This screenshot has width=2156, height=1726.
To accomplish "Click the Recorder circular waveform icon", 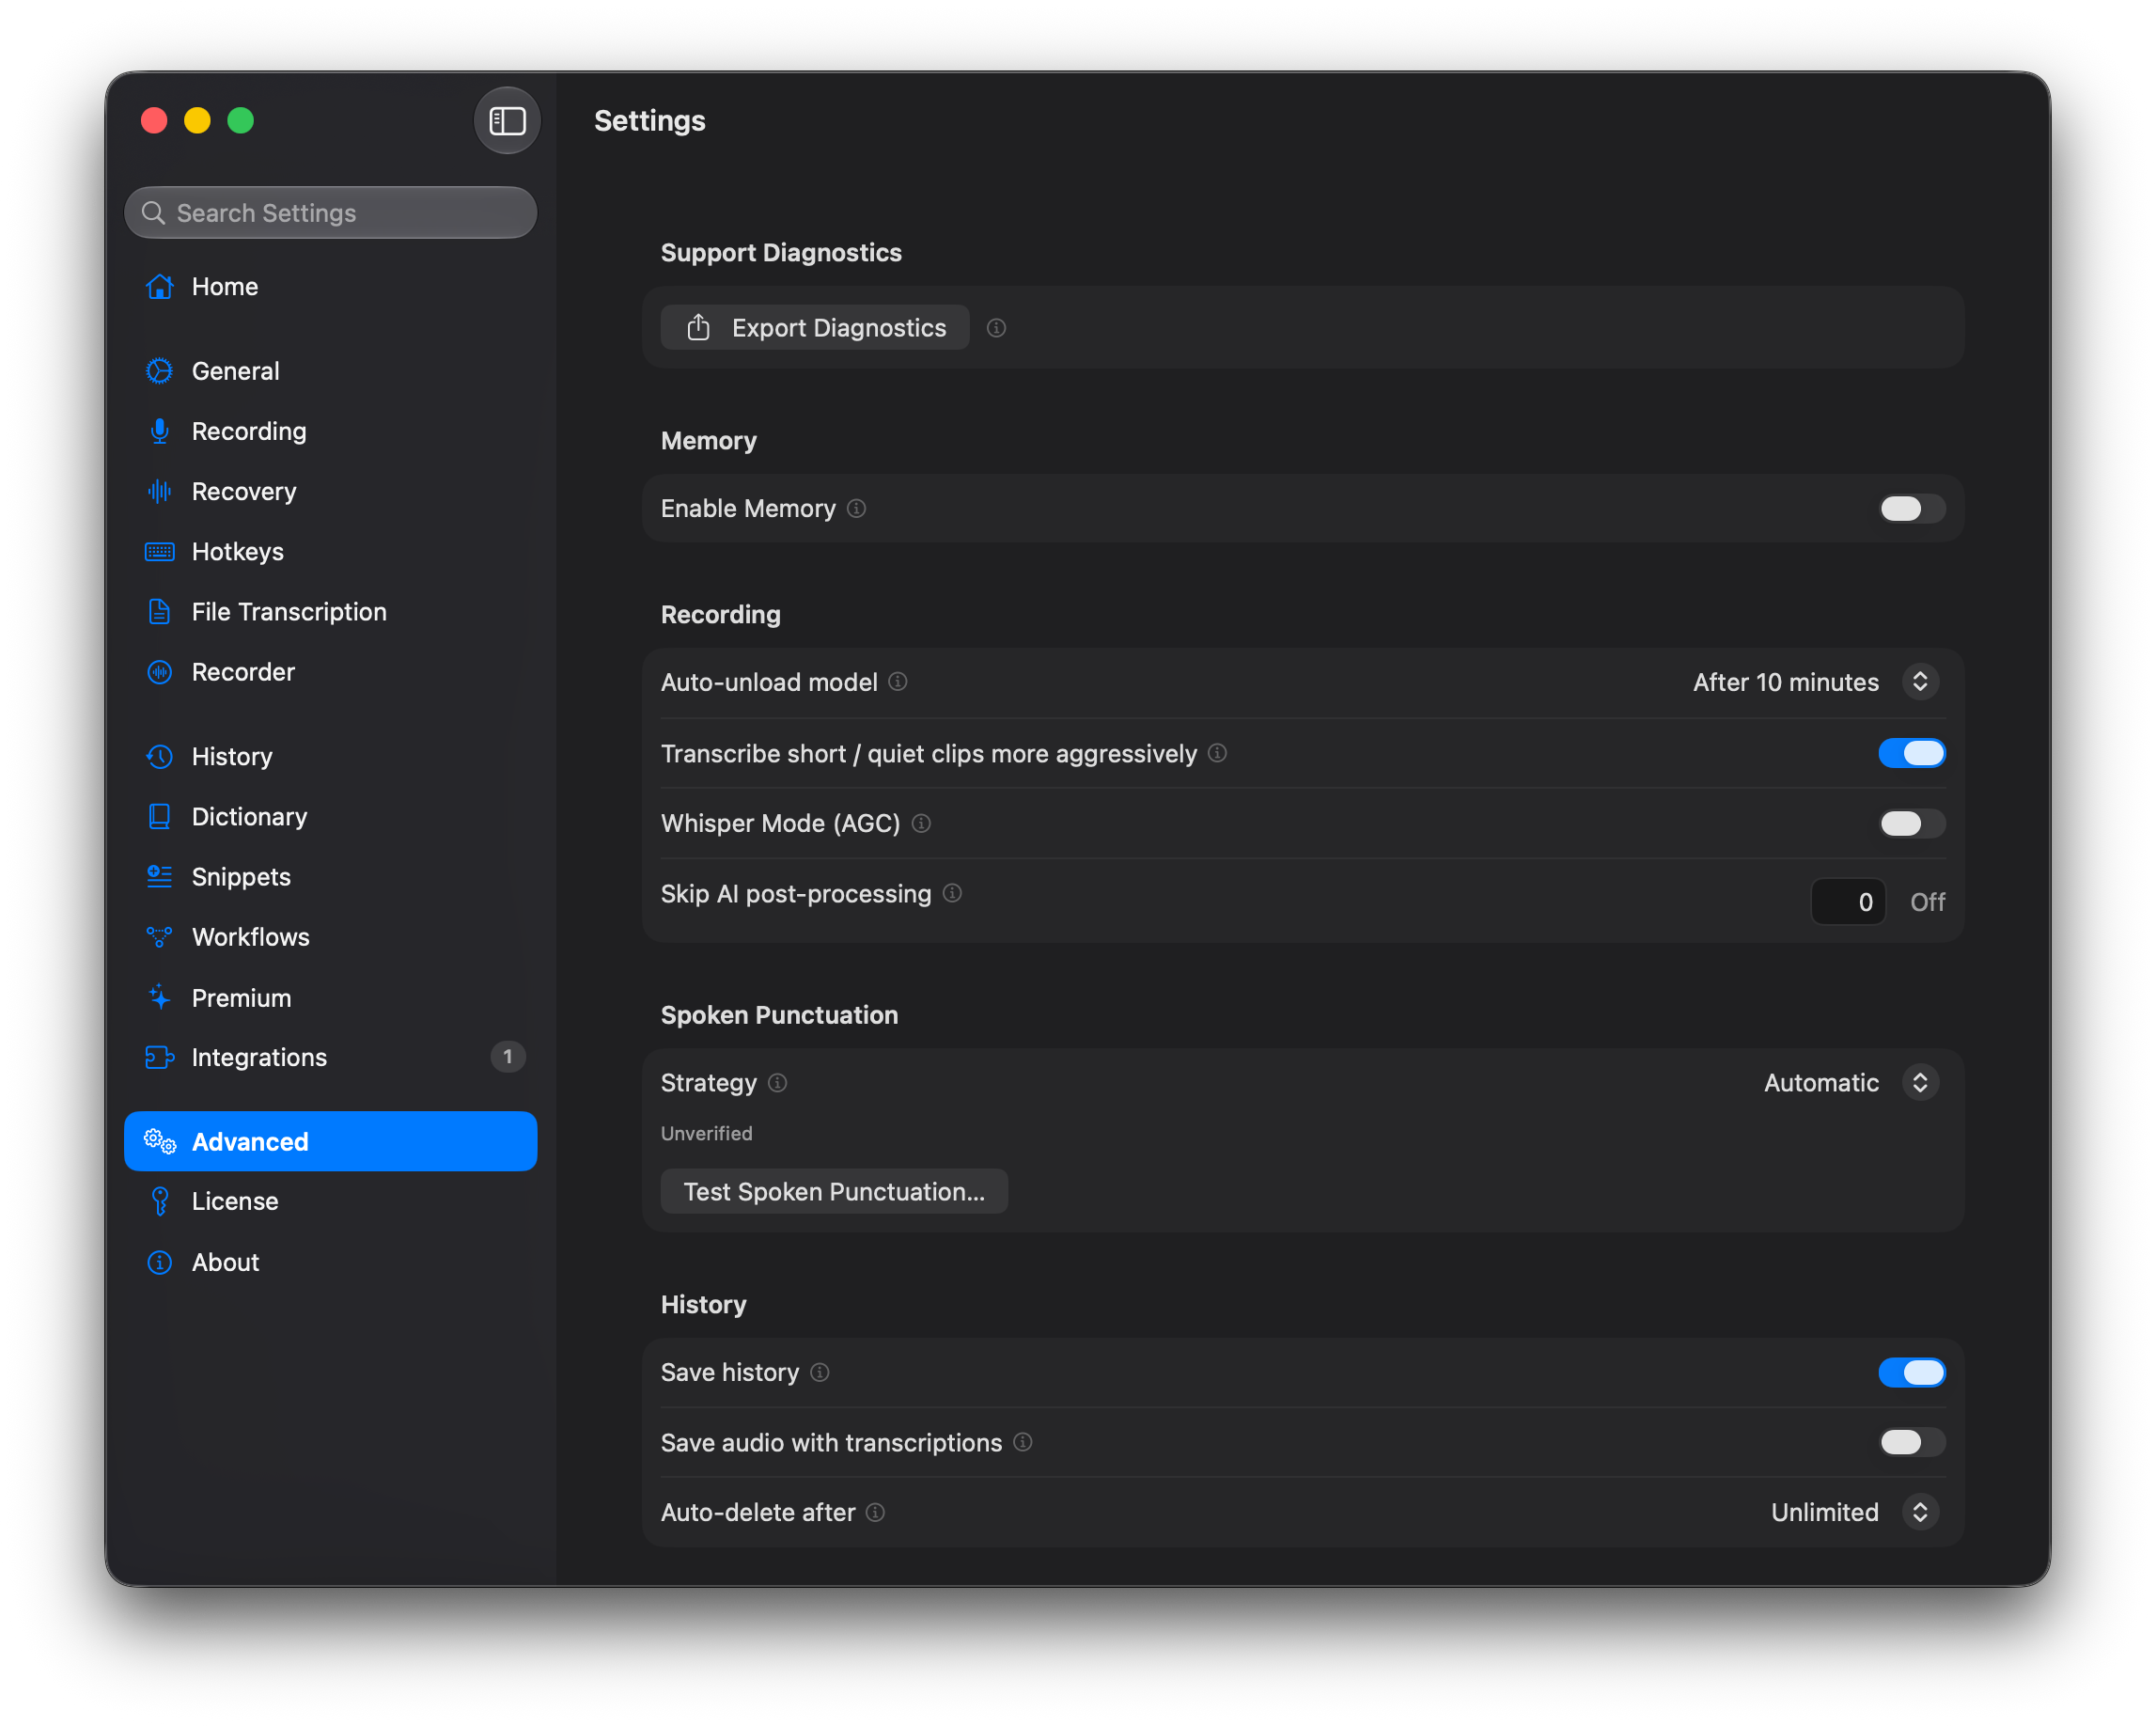I will point(160,672).
